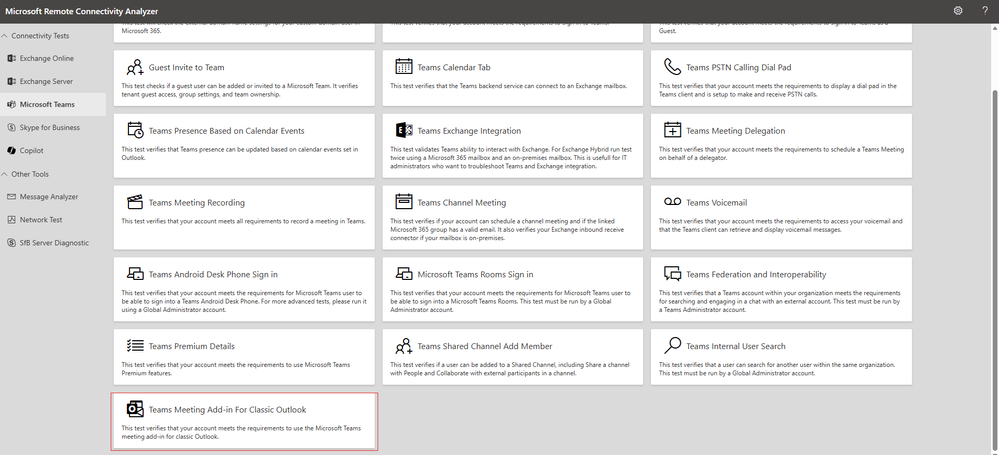Click the Exchange Online sidebar icon
Screen dimensions: 999x455
click(11, 59)
